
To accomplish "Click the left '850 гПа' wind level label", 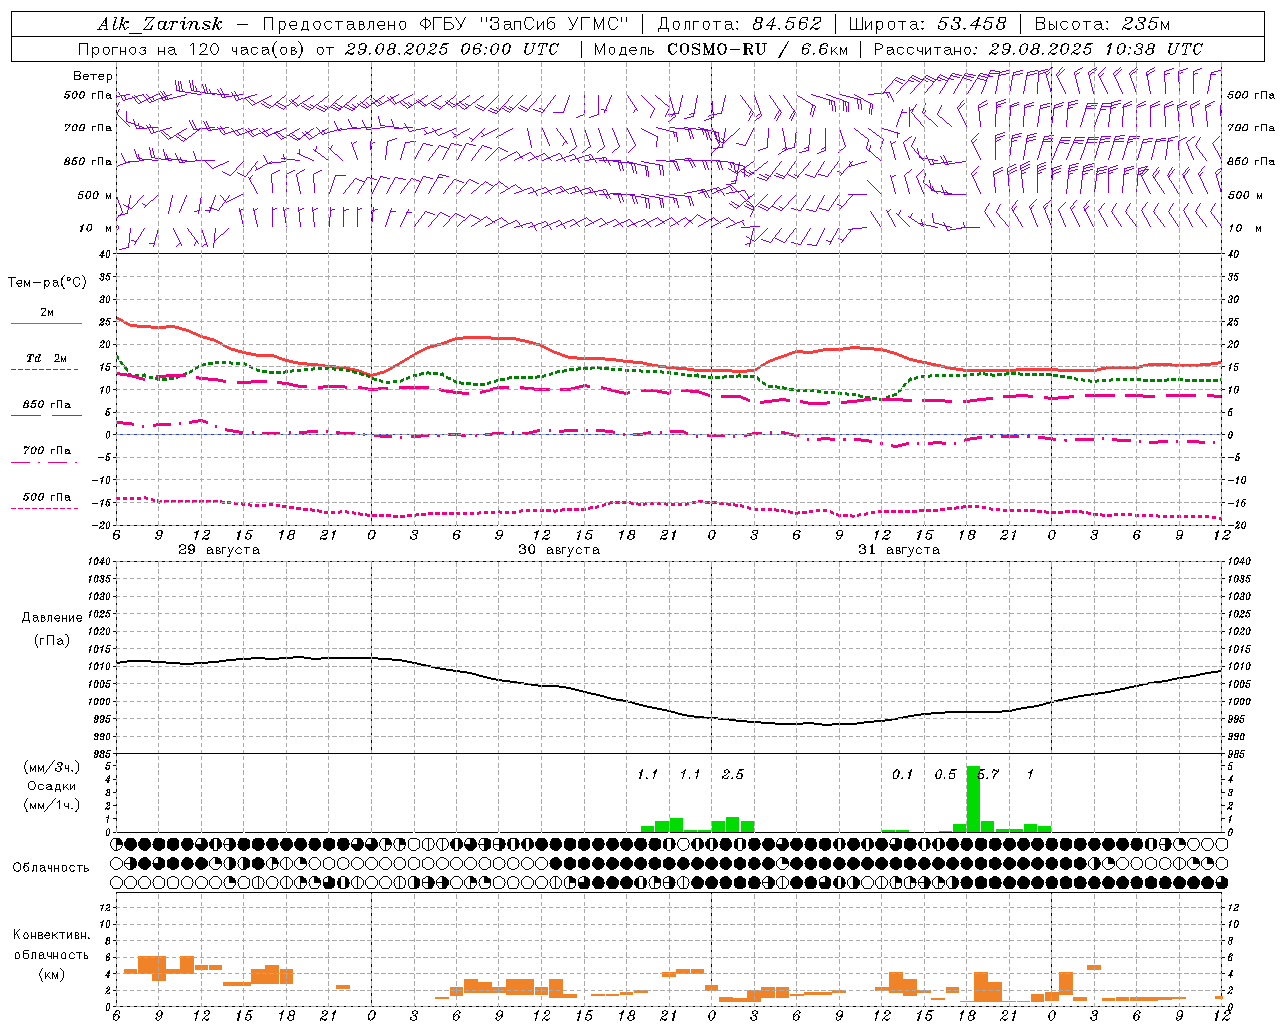I will point(88,161).
